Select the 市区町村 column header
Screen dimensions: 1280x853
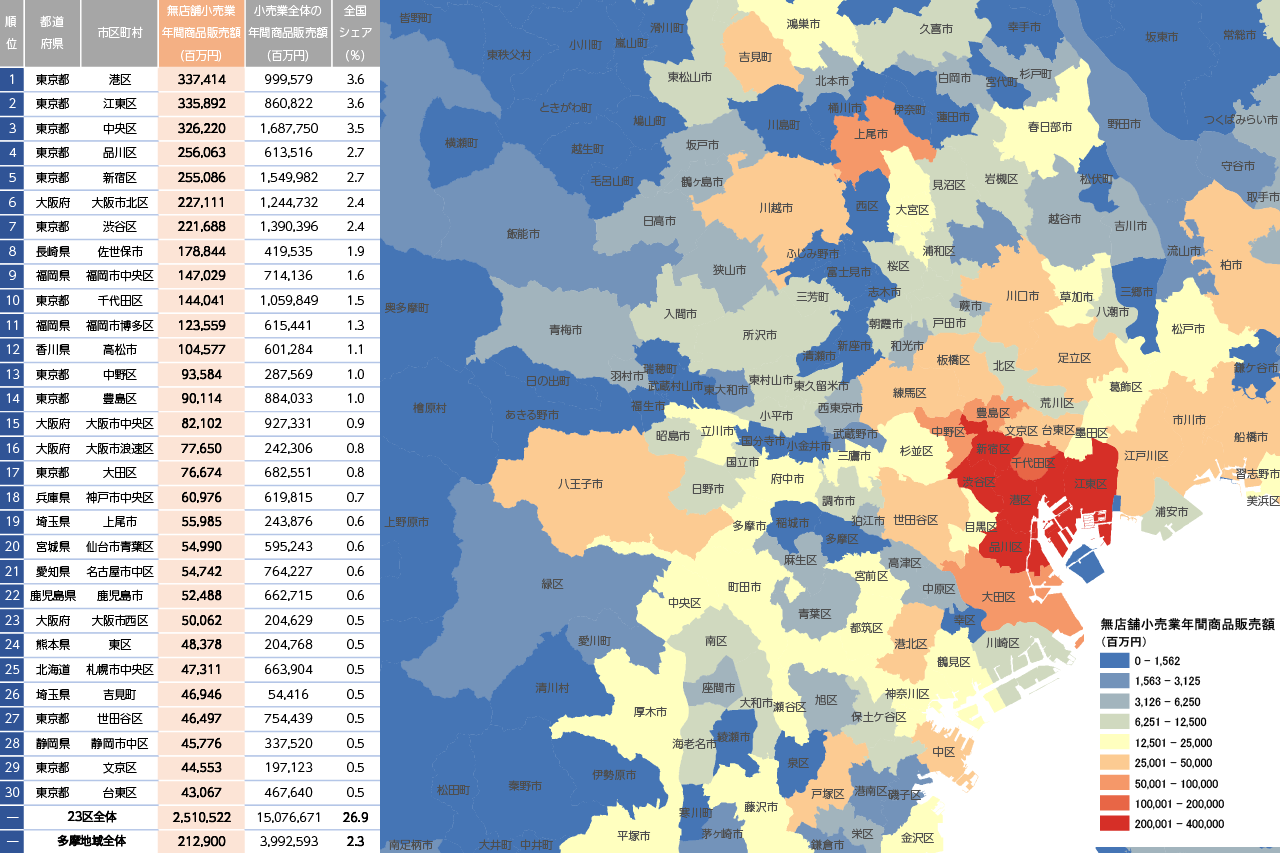pos(120,33)
